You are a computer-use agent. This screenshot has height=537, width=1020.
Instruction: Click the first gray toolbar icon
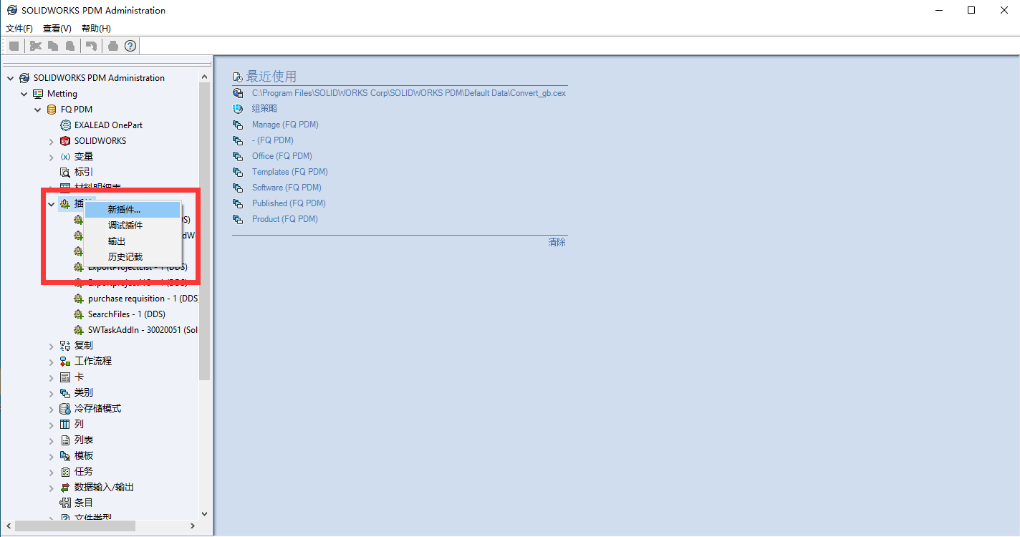[x=14, y=46]
